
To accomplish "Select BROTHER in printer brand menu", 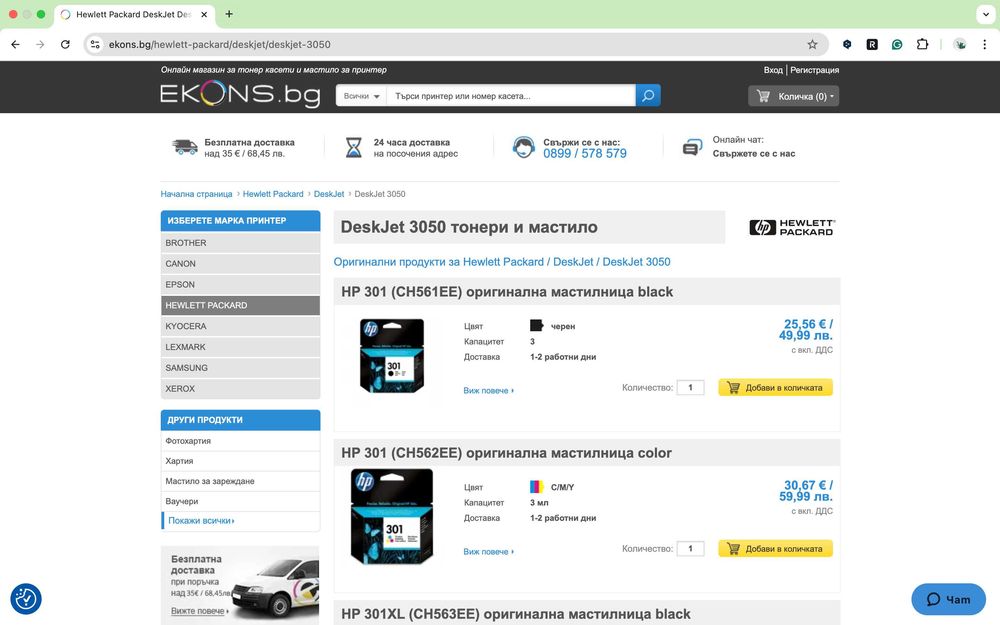I will (x=240, y=243).
